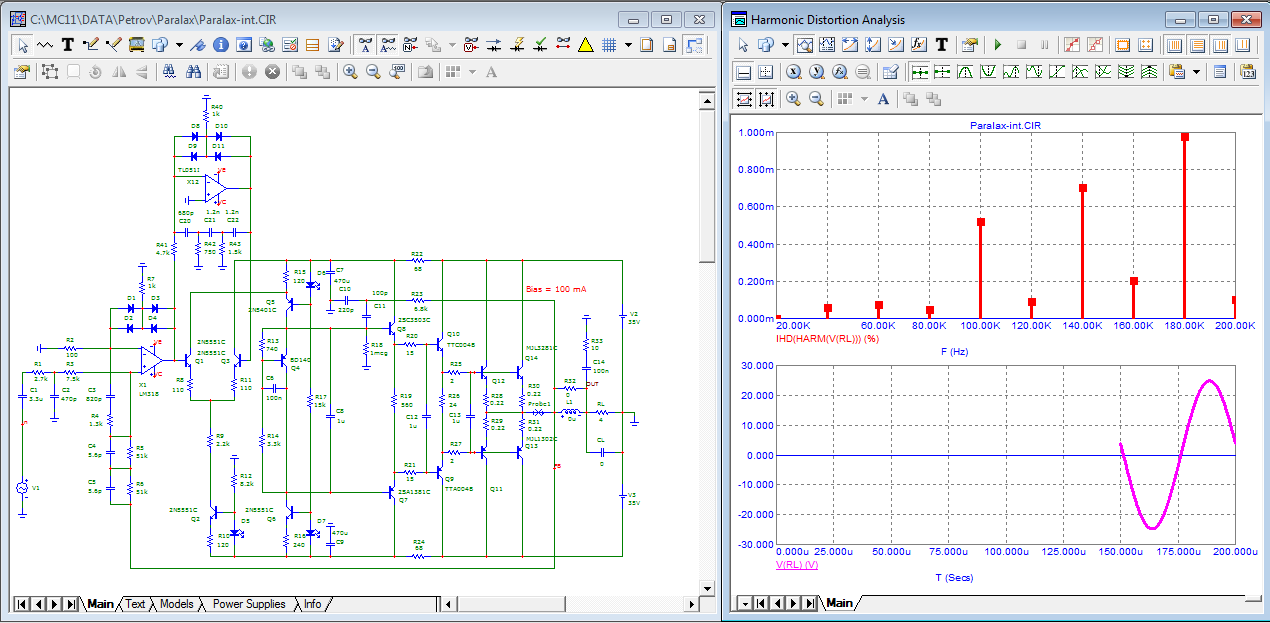The image size is (1270, 623).
Task: Open the Power Supplies tab
Action: [x=249, y=604]
